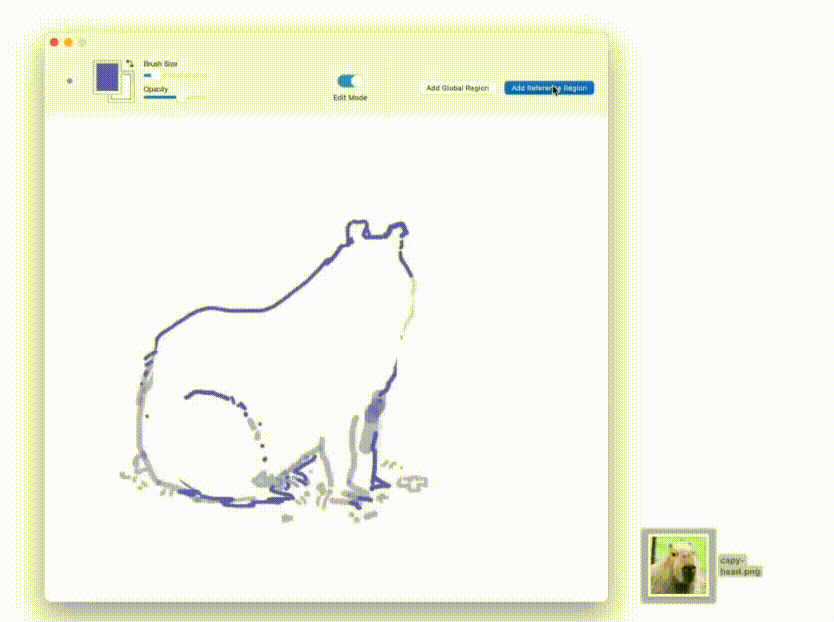Image resolution: width=834 pixels, height=622 pixels.
Task: Click the "Opacity" label
Action: [x=155, y=89]
